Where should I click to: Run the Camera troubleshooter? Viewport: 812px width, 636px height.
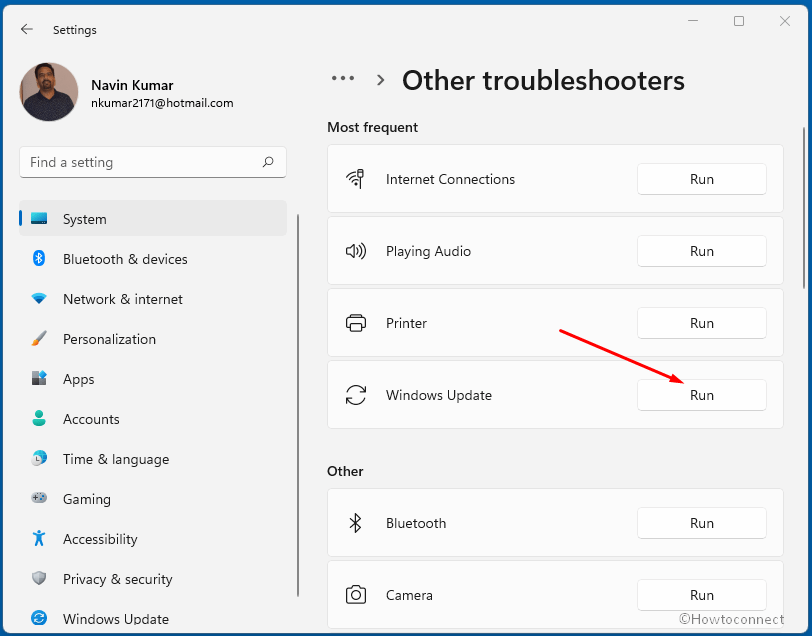point(702,595)
